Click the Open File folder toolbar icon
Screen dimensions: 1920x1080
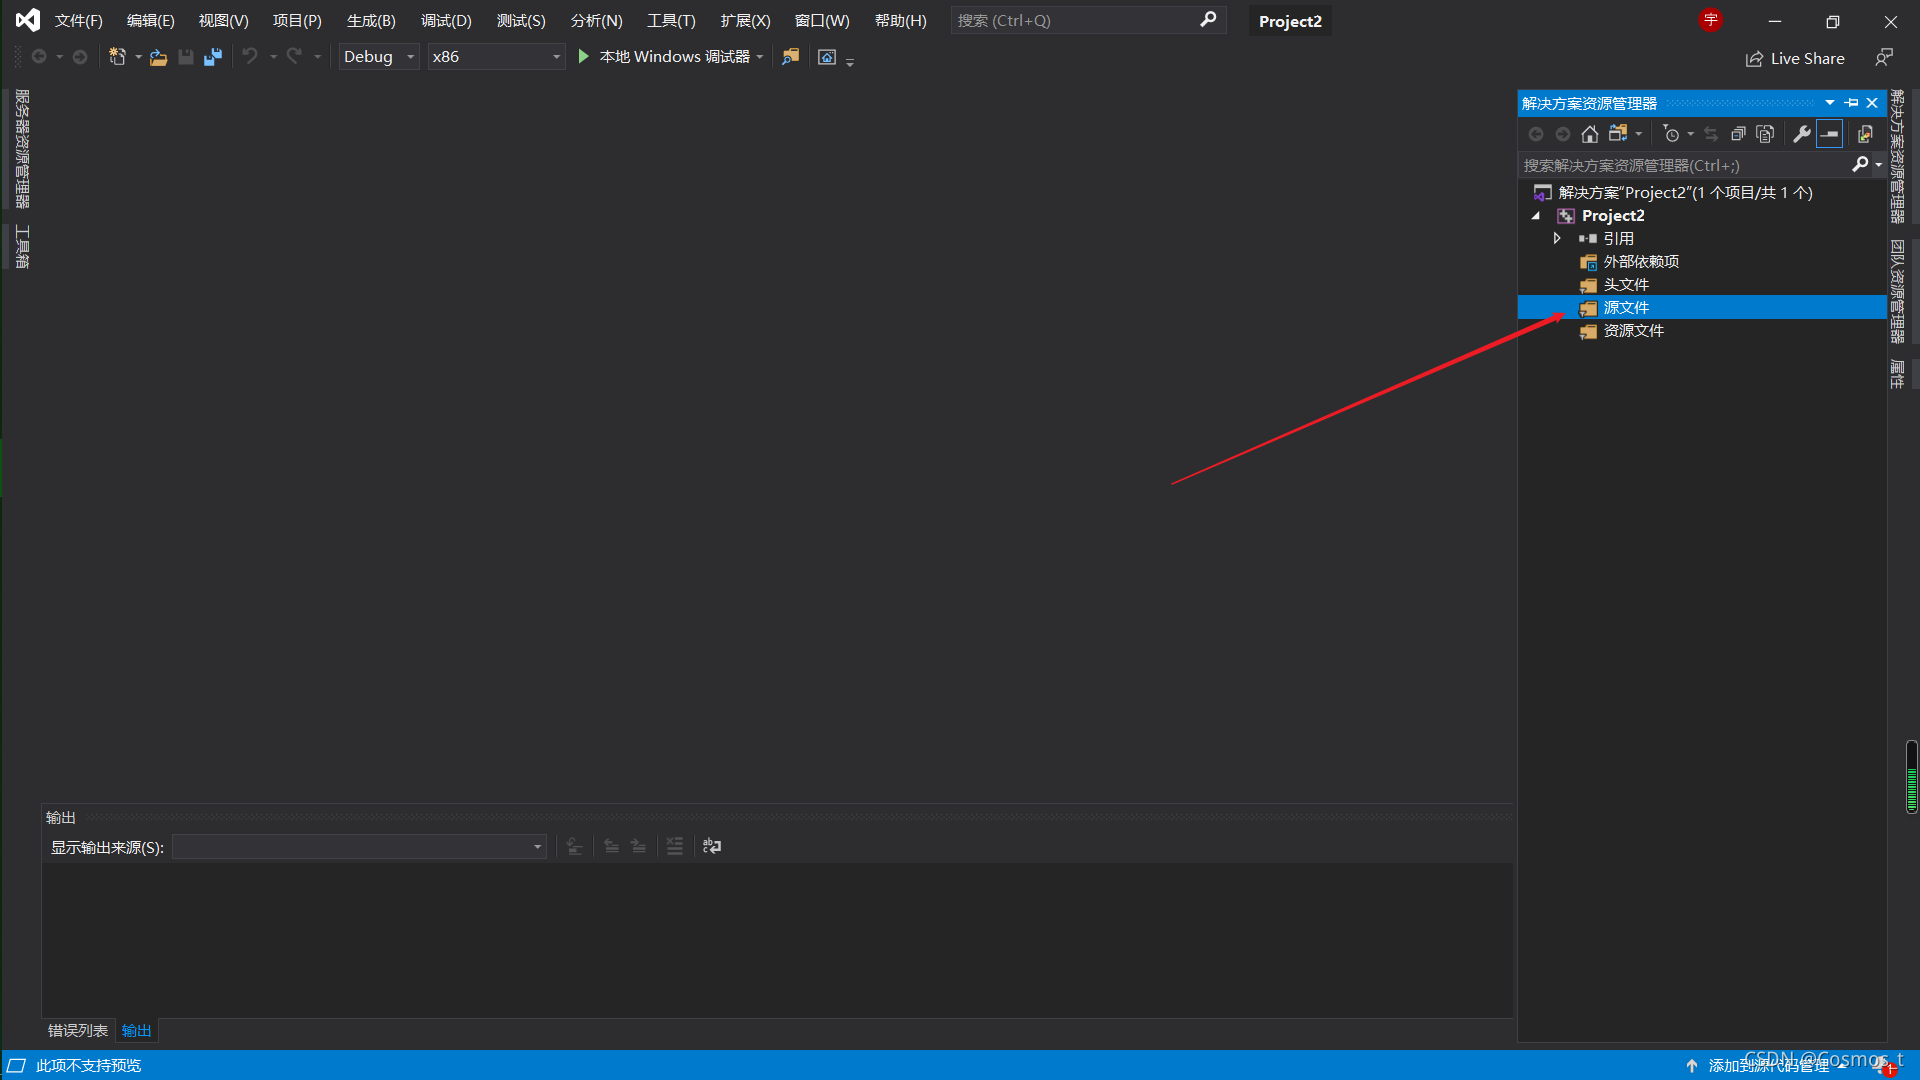pyautogui.click(x=158, y=58)
